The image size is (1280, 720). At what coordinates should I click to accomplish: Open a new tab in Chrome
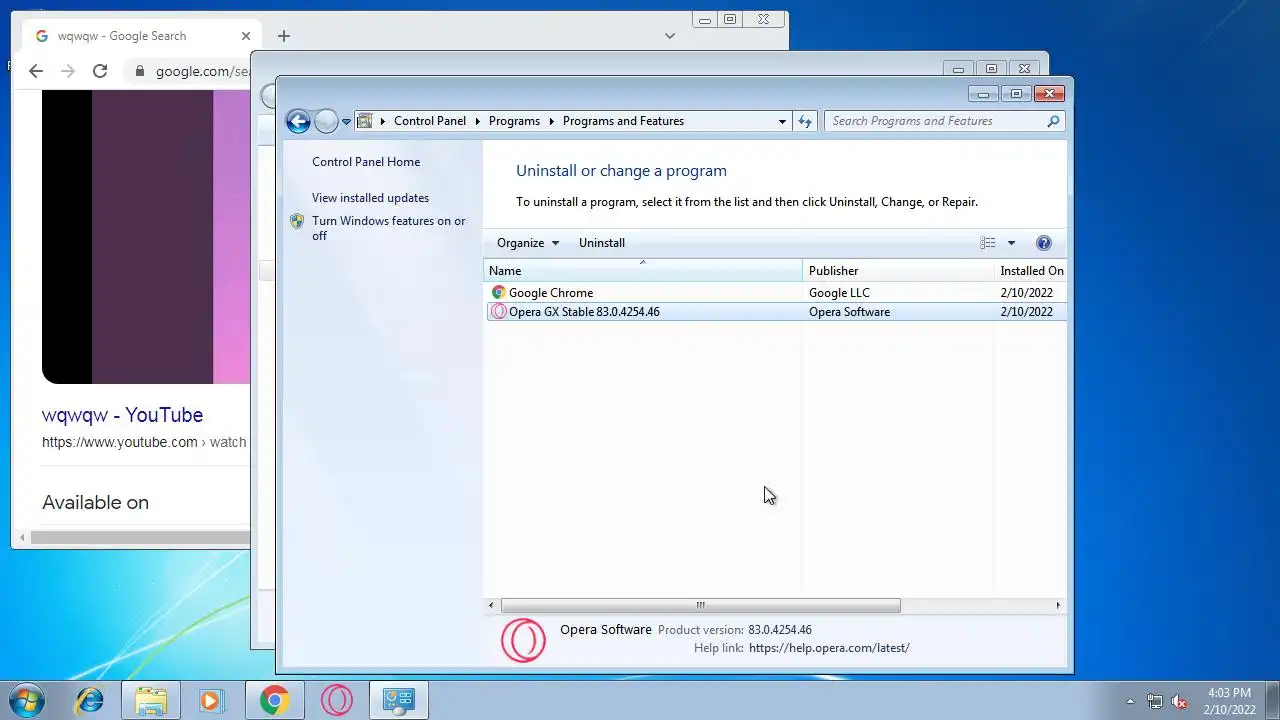[284, 36]
